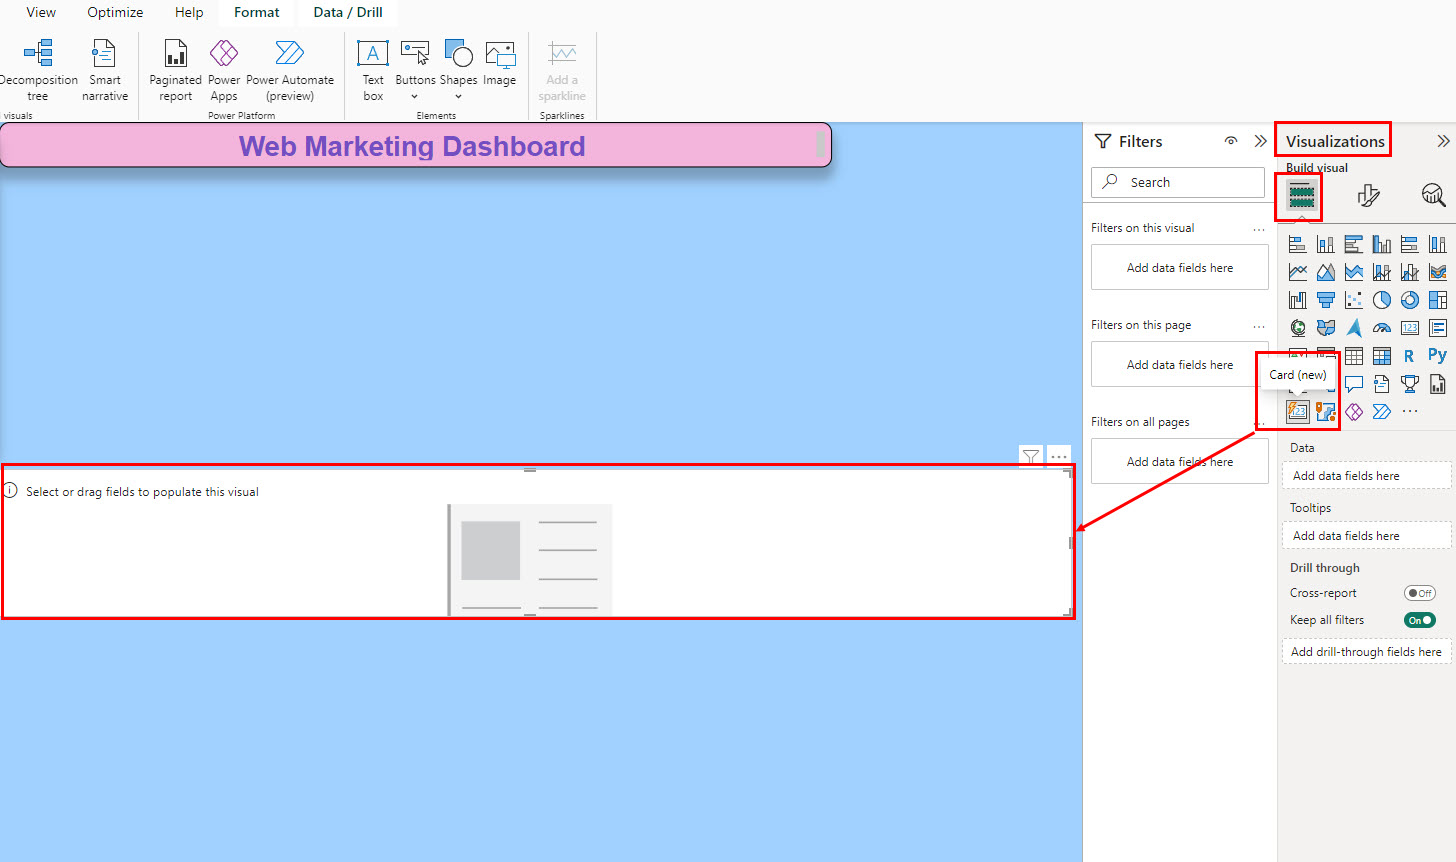Click Add data fields under Filters on this visual
This screenshot has width=1456, height=862.
[x=1180, y=268]
